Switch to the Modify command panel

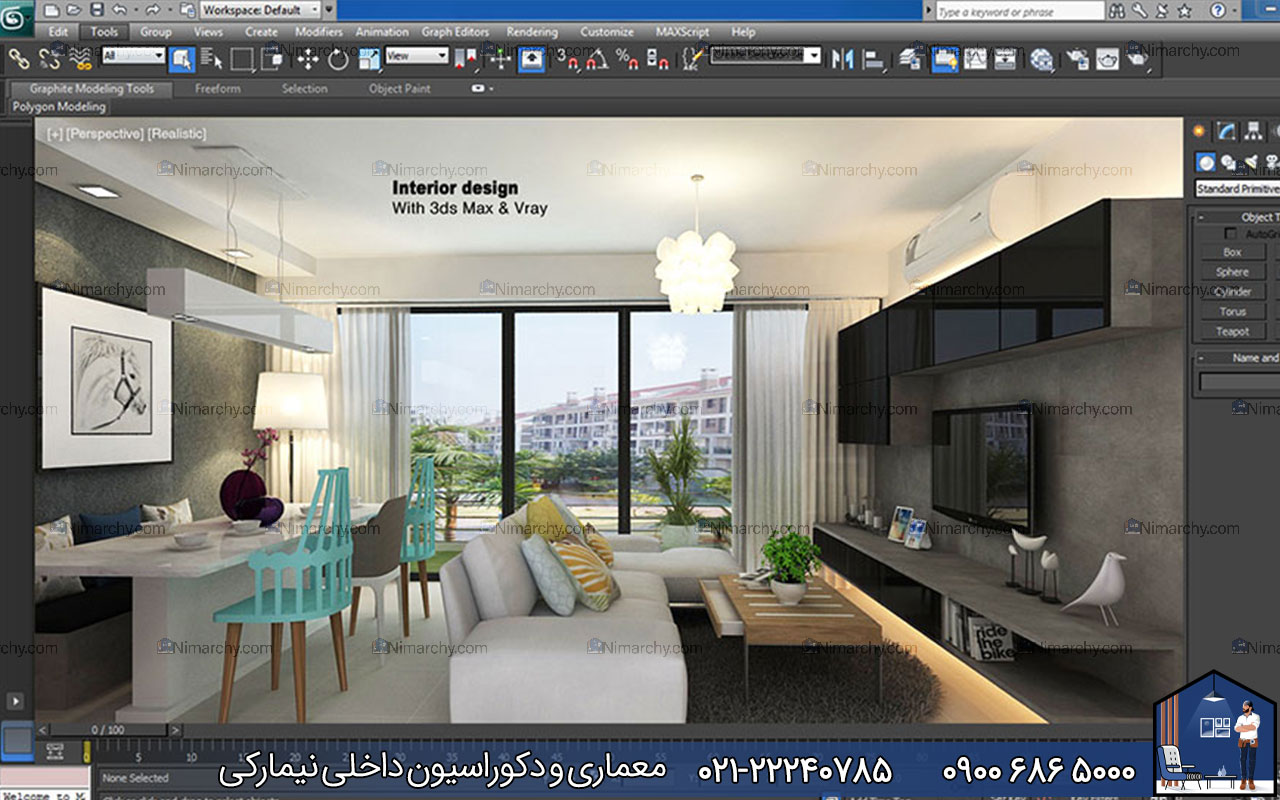[1224, 131]
